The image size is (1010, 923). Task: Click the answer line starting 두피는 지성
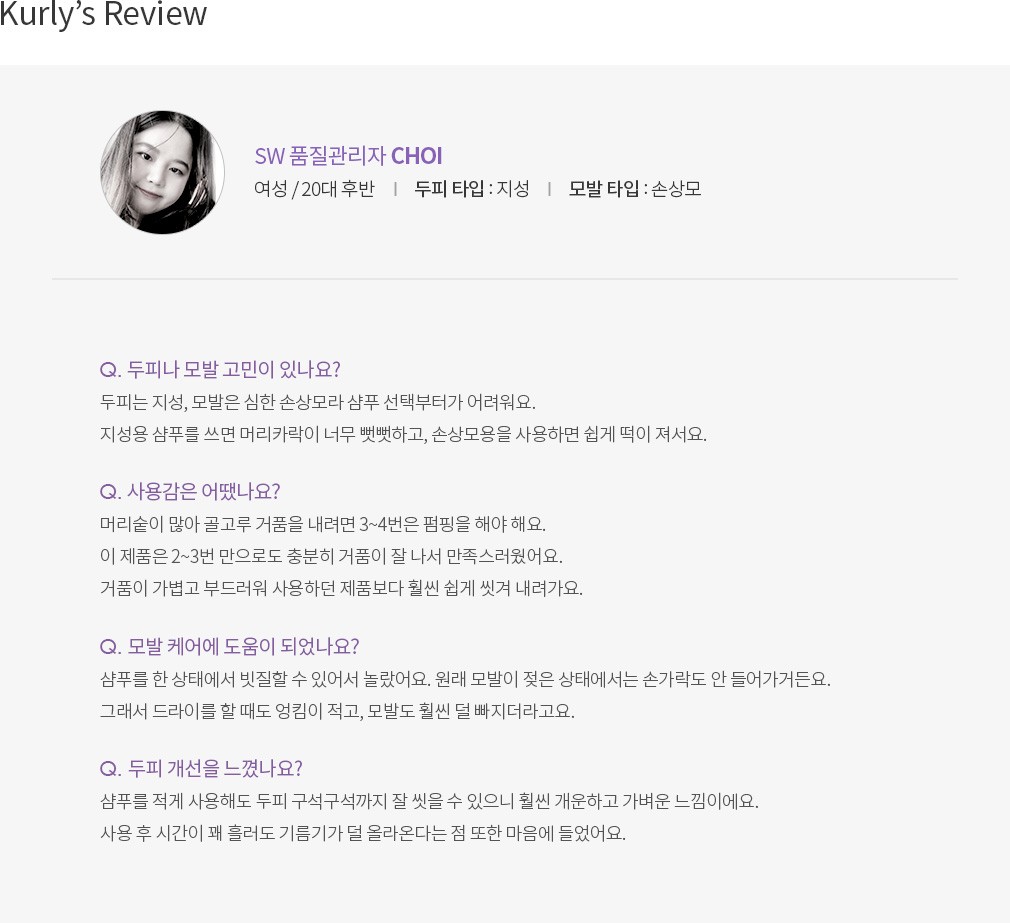(318, 403)
